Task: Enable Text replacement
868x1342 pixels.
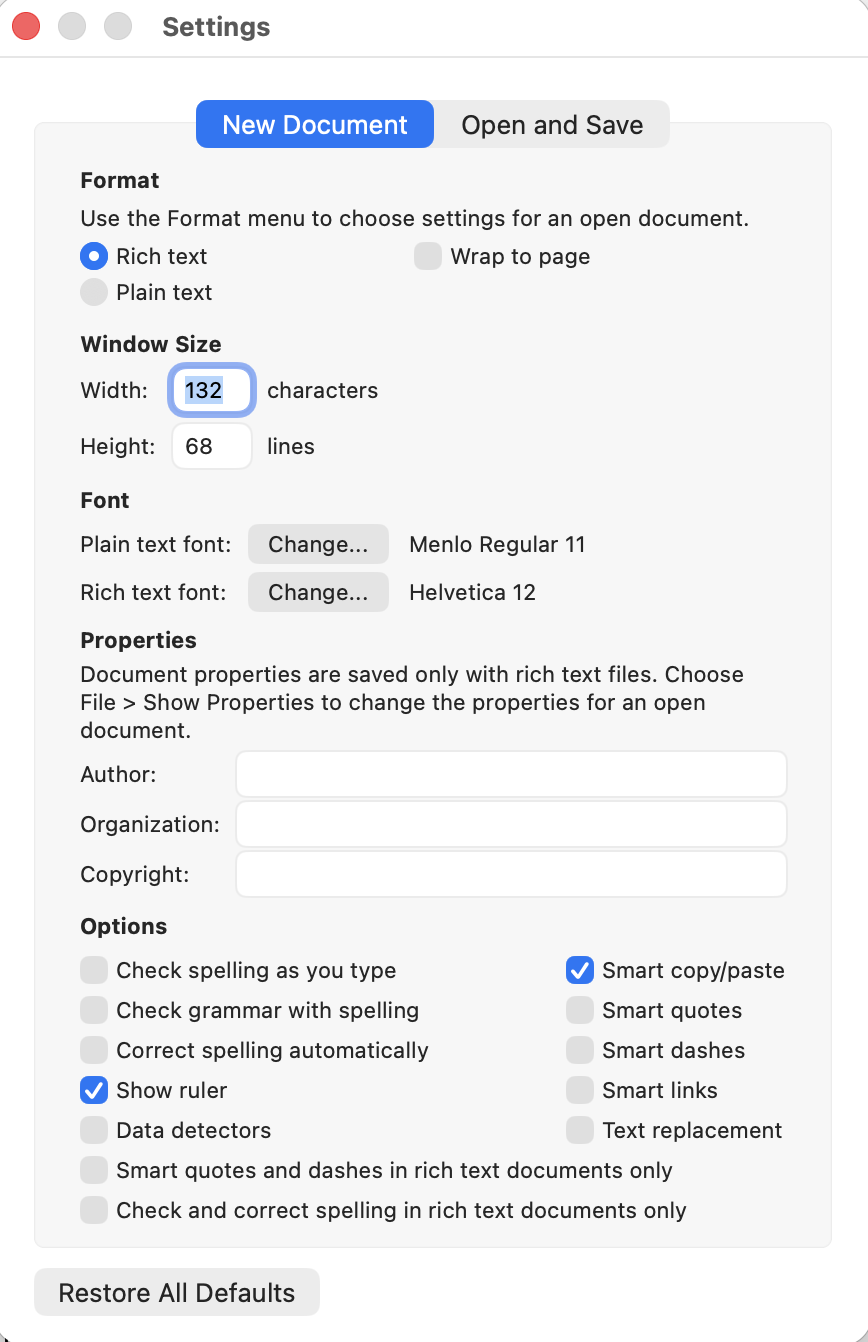Action: [x=579, y=1130]
